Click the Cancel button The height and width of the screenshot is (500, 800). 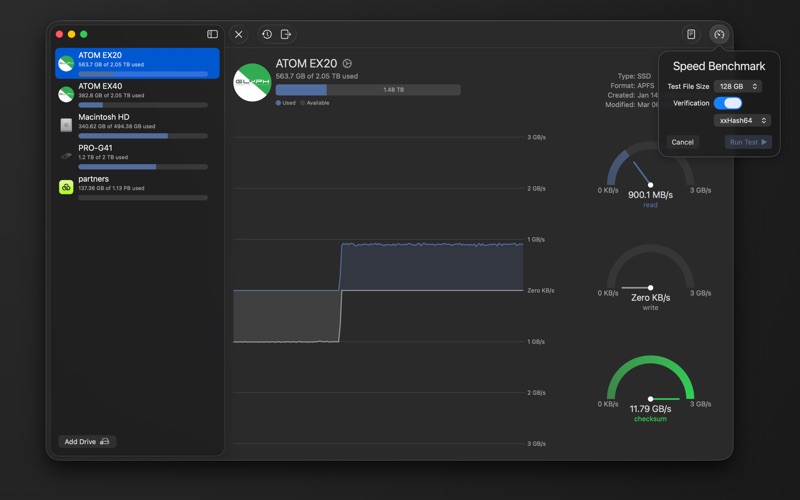click(x=682, y=142)
